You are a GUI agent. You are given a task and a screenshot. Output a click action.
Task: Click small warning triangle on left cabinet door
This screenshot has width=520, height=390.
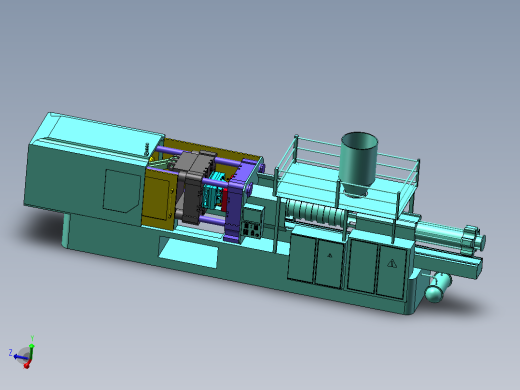(330, 255)
